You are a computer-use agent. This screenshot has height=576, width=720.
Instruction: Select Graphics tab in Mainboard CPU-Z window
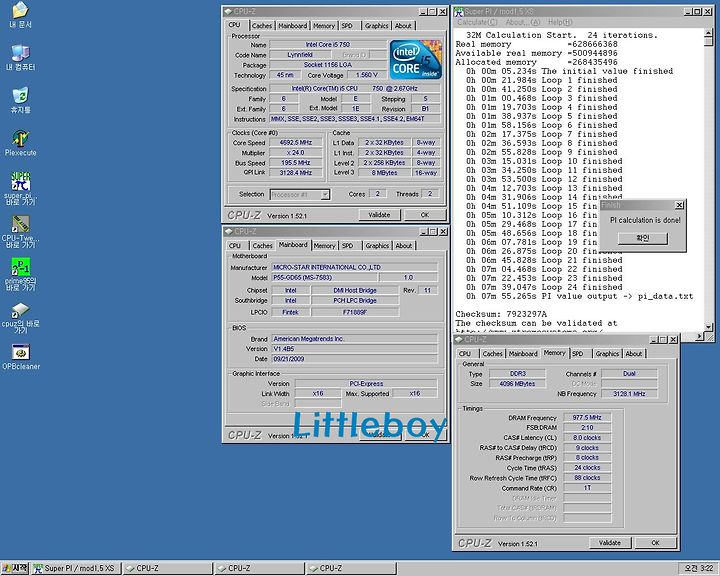377,246
